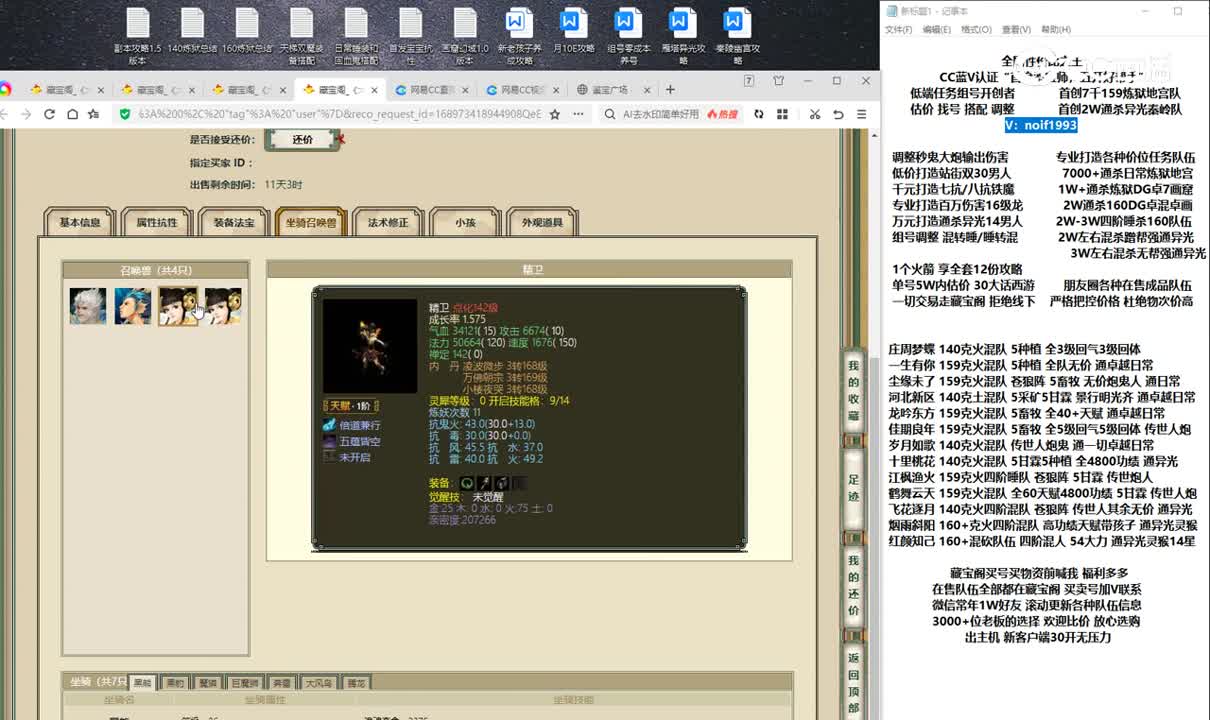The width and height of the screenshot is (1210, 720).
Task: Click the 热搜 hot search button
Action: tap(720, 114)
